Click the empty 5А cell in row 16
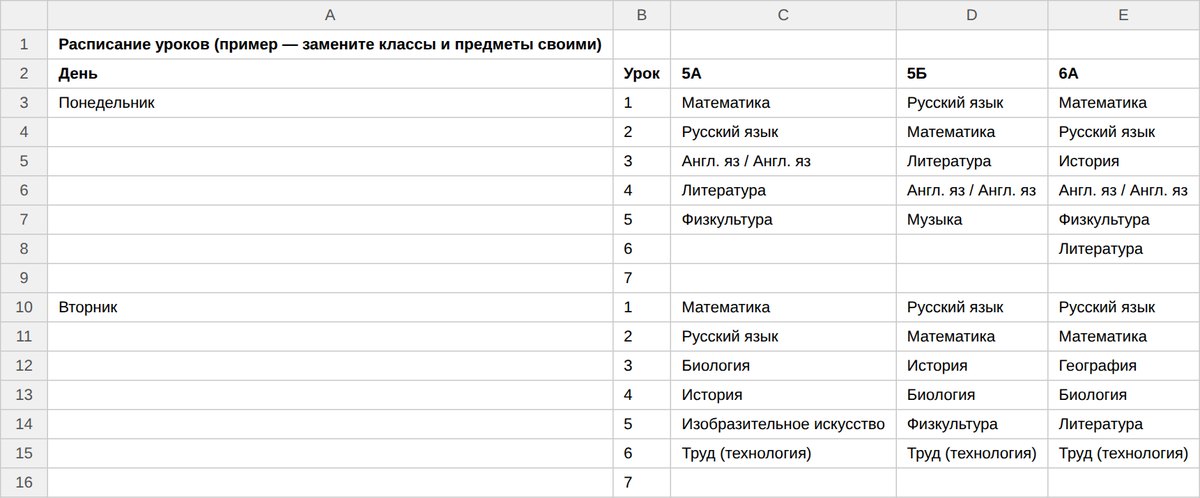This screenshot has width=1200, height=498. tap(784, 483)
